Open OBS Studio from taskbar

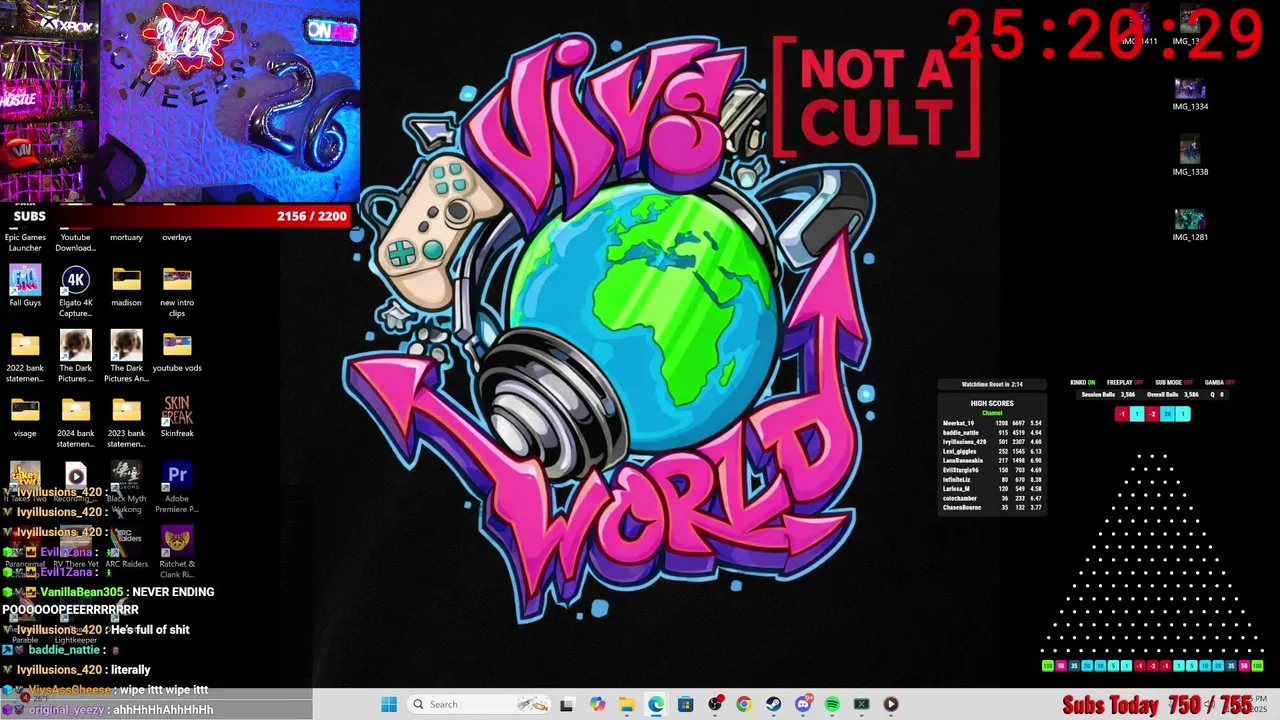(x=715, y=704)
